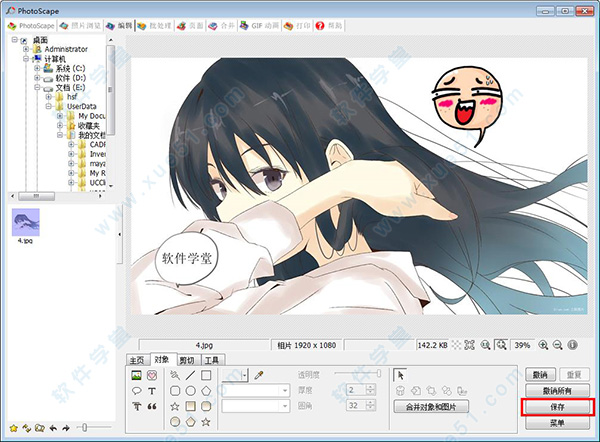
Task: Switch to the 工具 tab
Action: pyautogui.click(x=212, y=360)
